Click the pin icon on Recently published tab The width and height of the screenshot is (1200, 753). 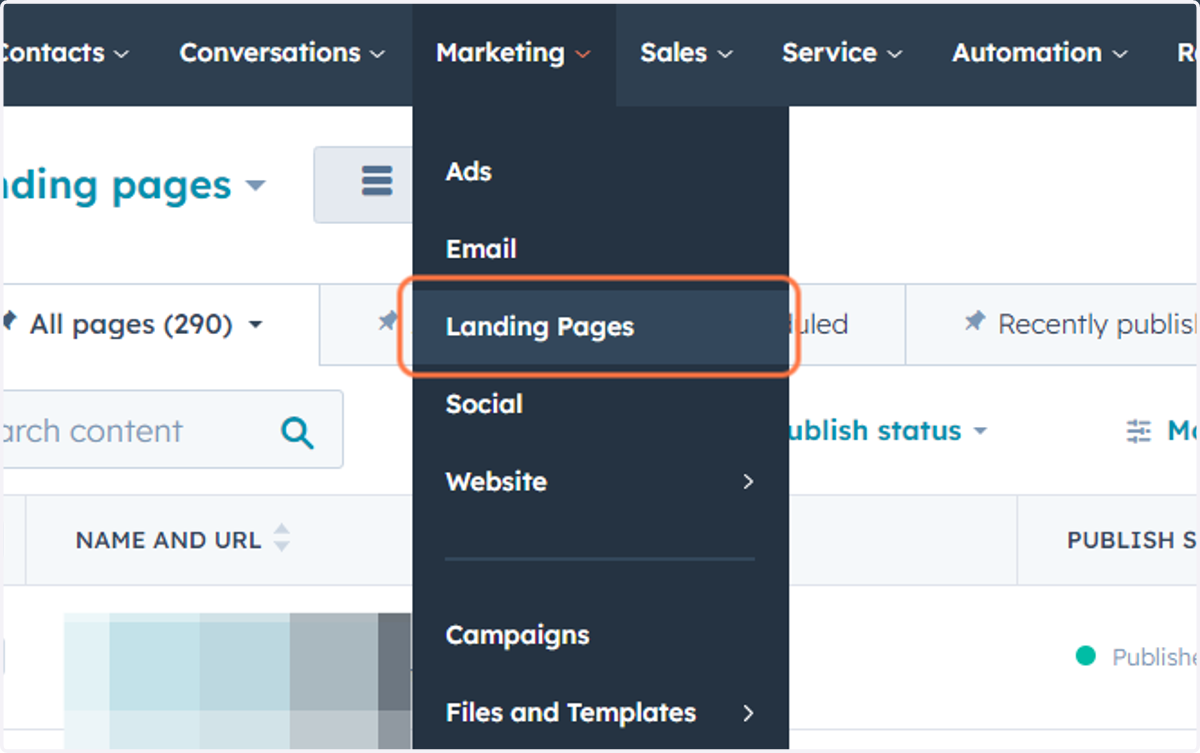pyautogui.click(x=974, y=322)
